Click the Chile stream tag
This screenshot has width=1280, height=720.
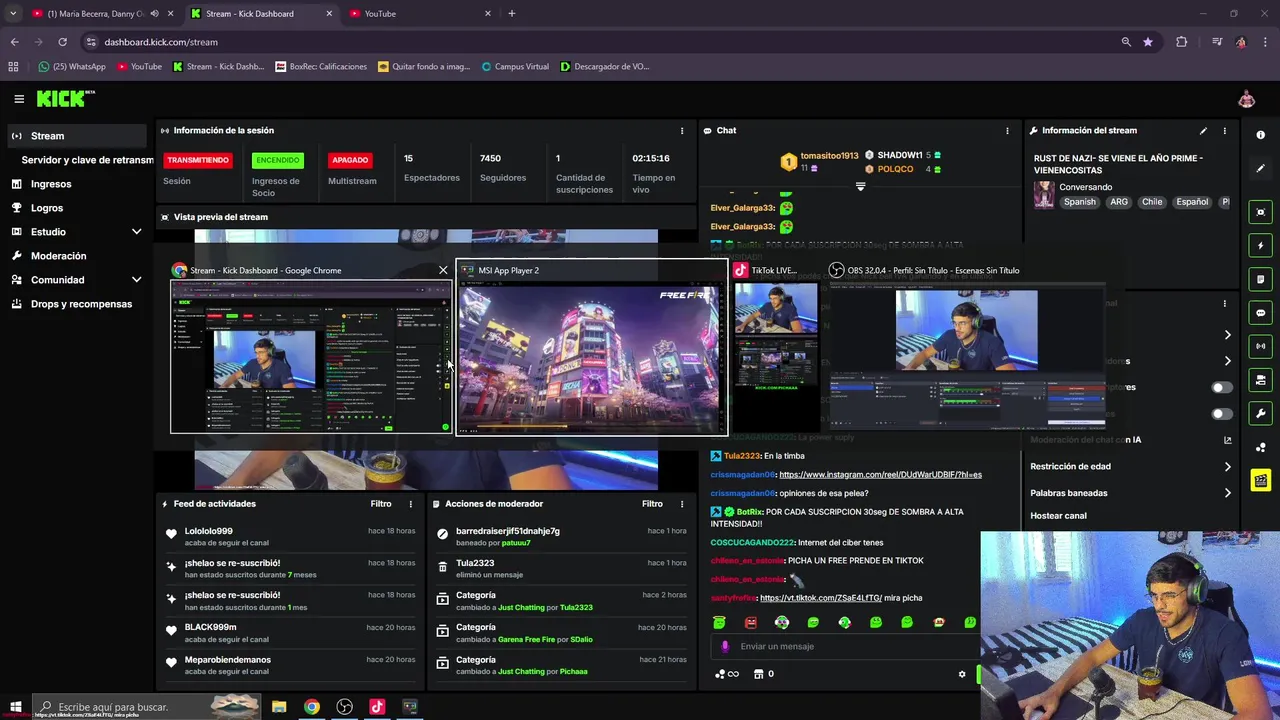(x=1152, y=202)
